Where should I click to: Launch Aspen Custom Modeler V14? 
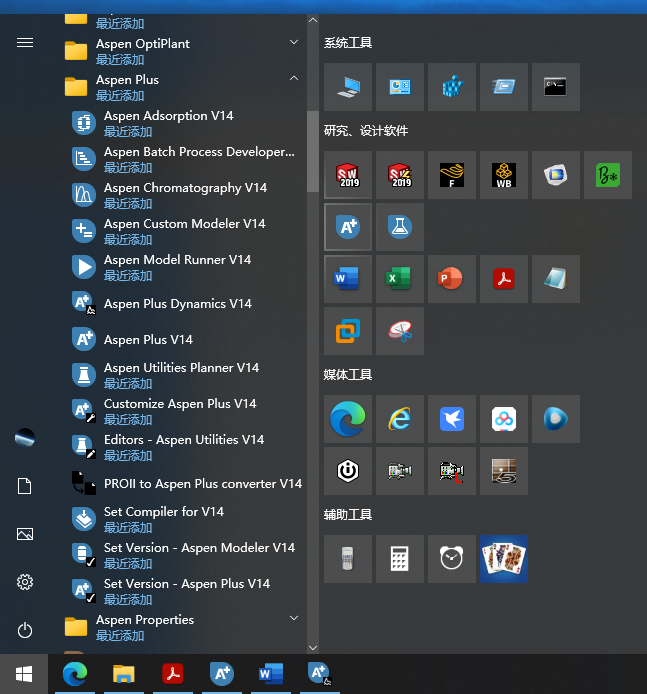(184, 231)
